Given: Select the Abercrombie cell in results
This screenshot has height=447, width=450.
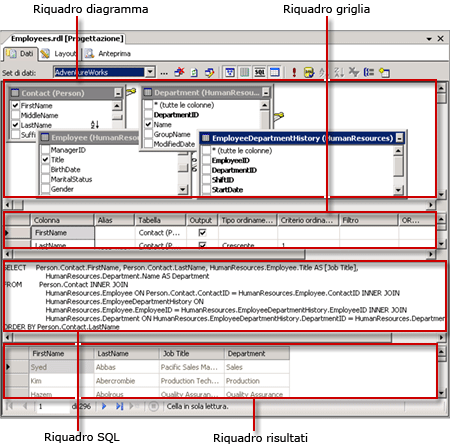Looking at the screenshot, I should 127,381.
